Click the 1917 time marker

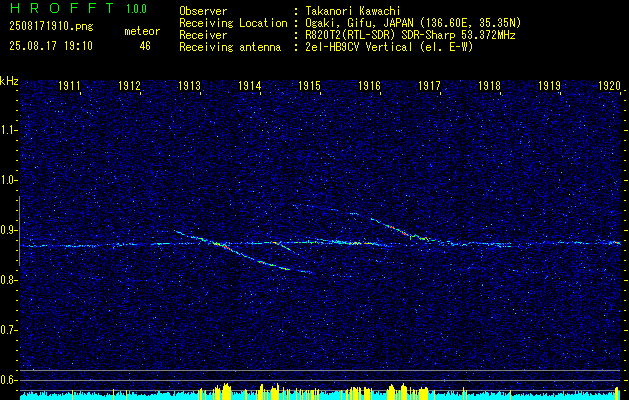click(430, 85)
